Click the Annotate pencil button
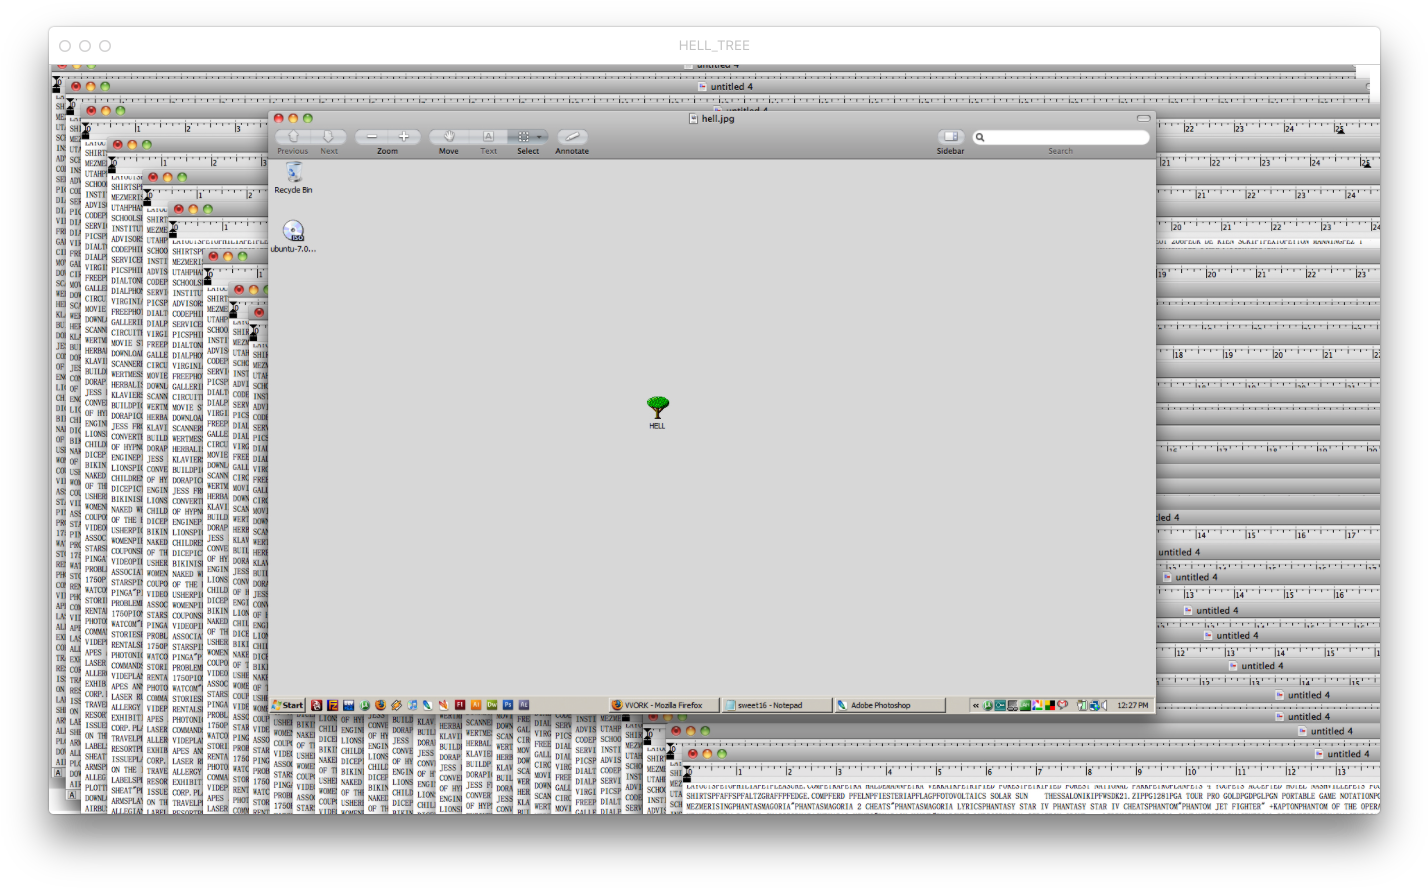Image resolution: width=1428 pixels, height=888 pixels. tap(572, 137)
